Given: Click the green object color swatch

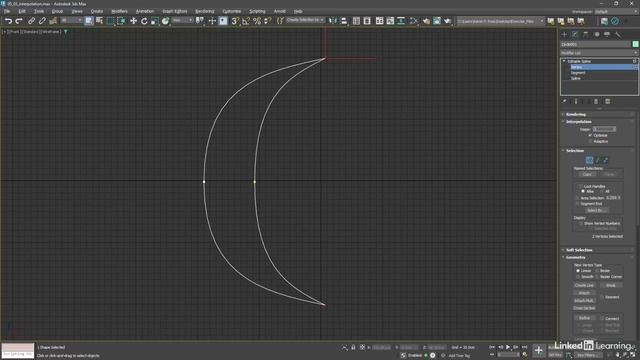Looking at the screenshot, I should 636,44.
